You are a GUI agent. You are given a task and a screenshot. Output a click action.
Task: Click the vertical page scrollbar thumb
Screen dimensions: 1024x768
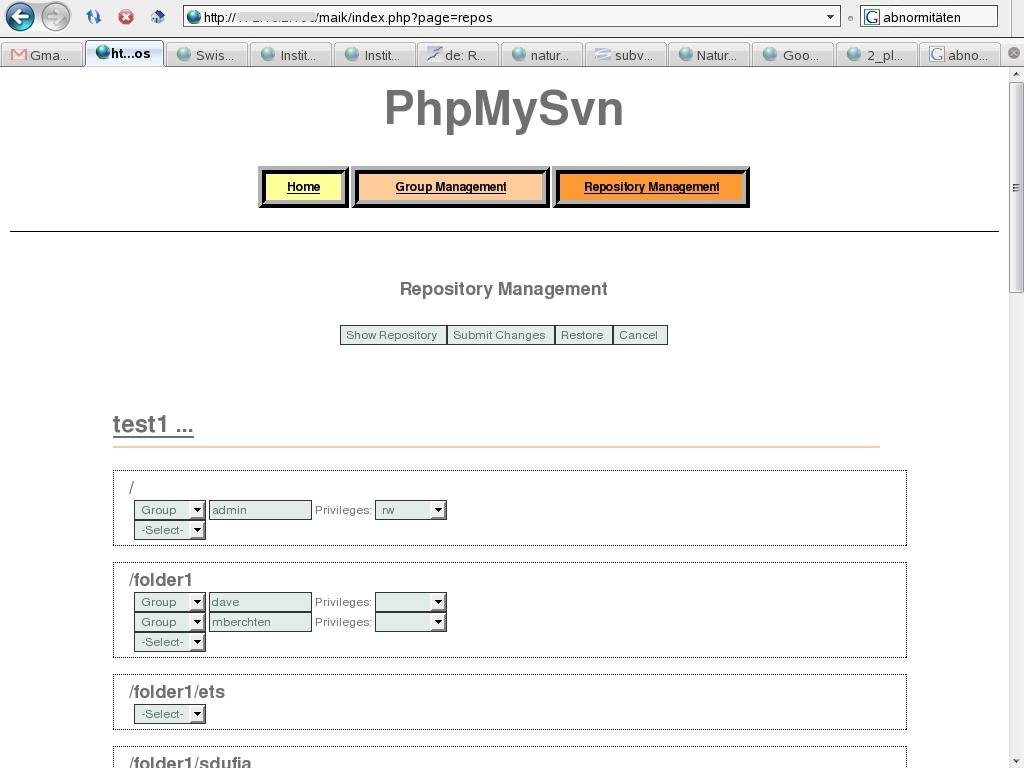[x=1015, y=187]
